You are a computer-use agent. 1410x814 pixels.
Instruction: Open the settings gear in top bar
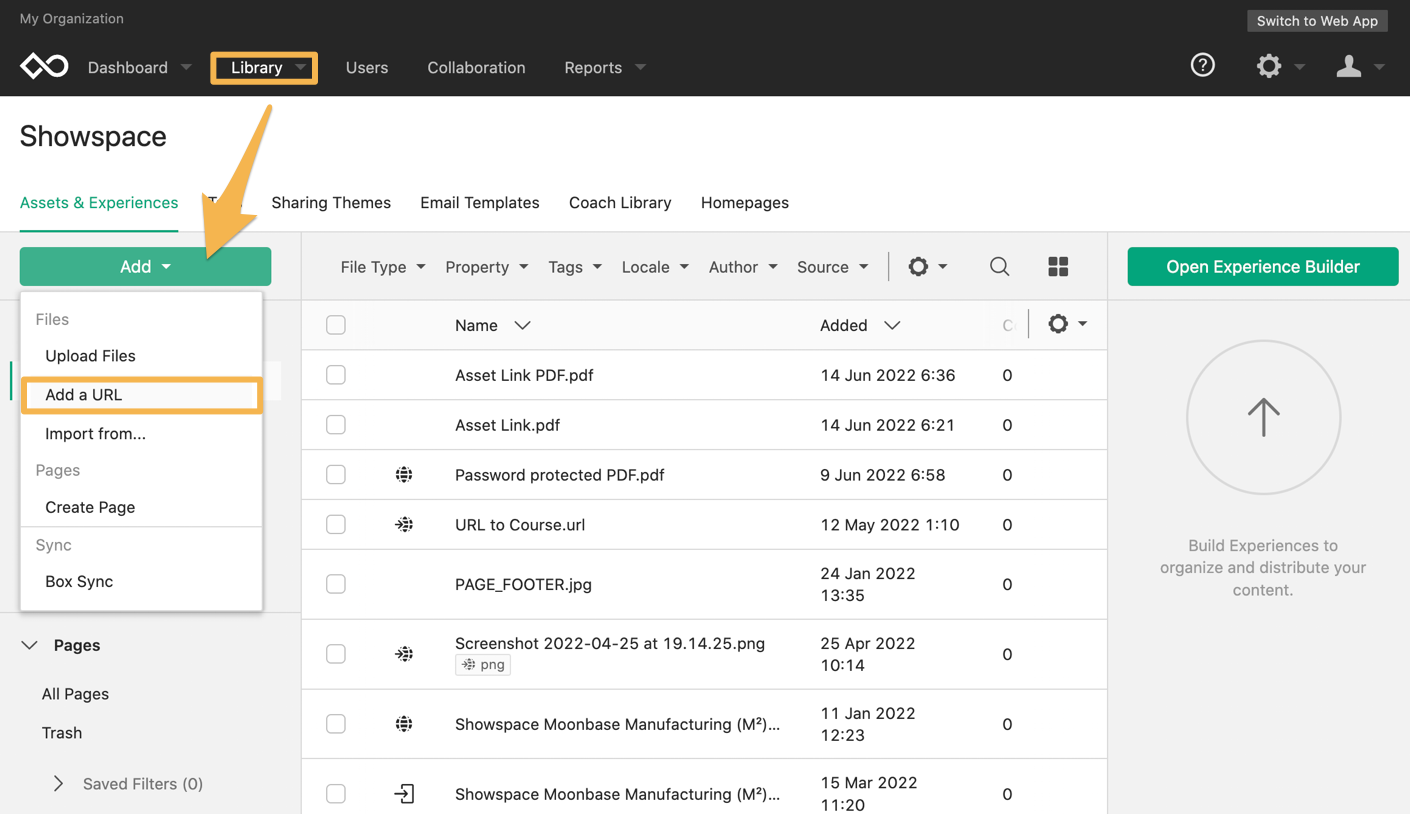tap(1269, 67)
